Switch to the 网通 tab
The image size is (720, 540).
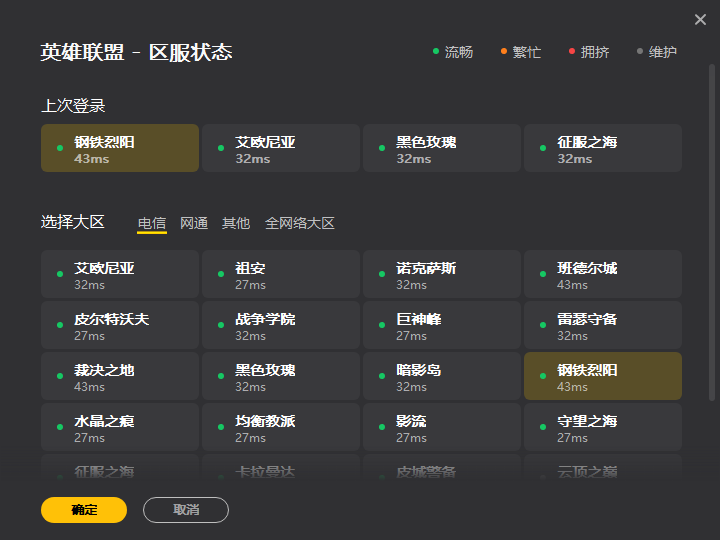click(x=194, y=223)
